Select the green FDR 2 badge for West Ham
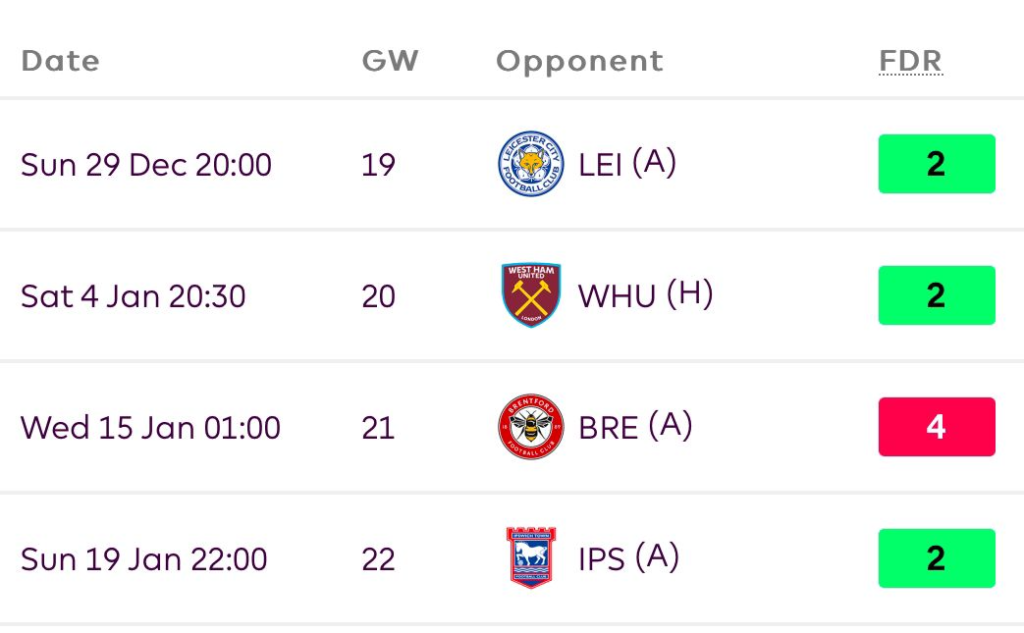 [x=936, y=296]
